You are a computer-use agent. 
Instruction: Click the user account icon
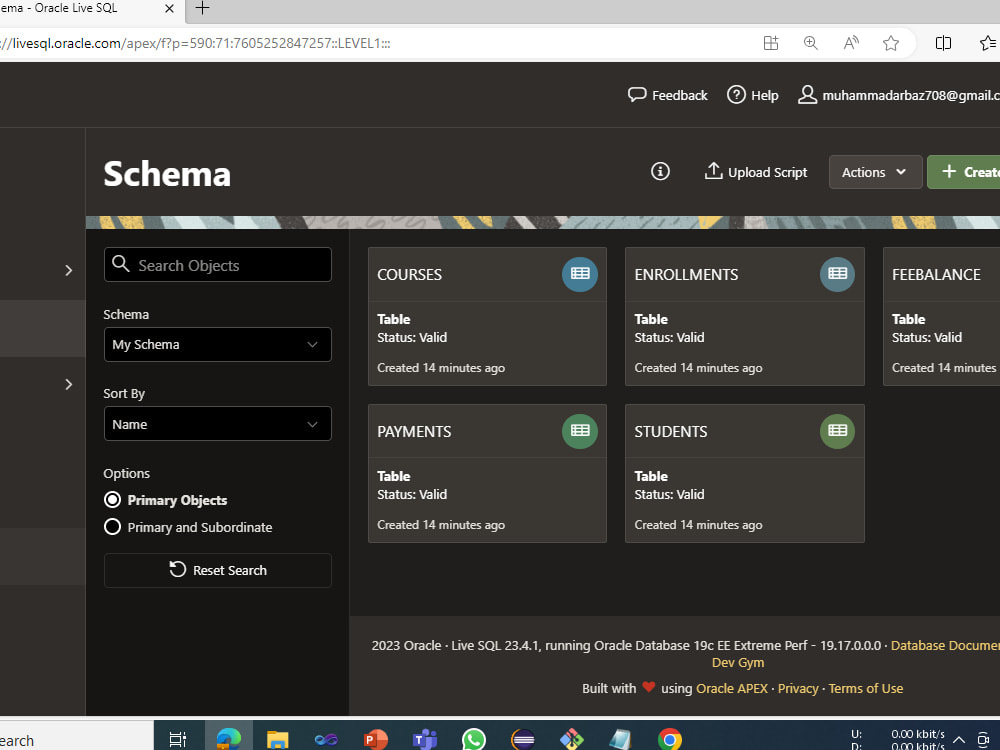[x=807, y=95]
